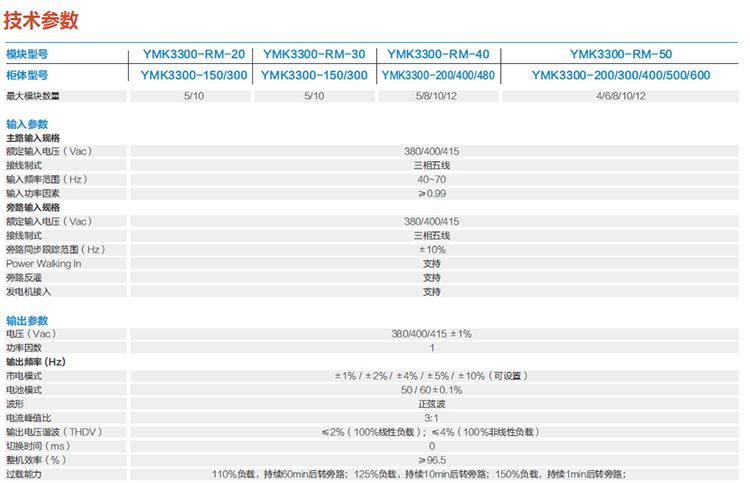Click 支持 in the 旁路反灌 row

pos(431,278)
